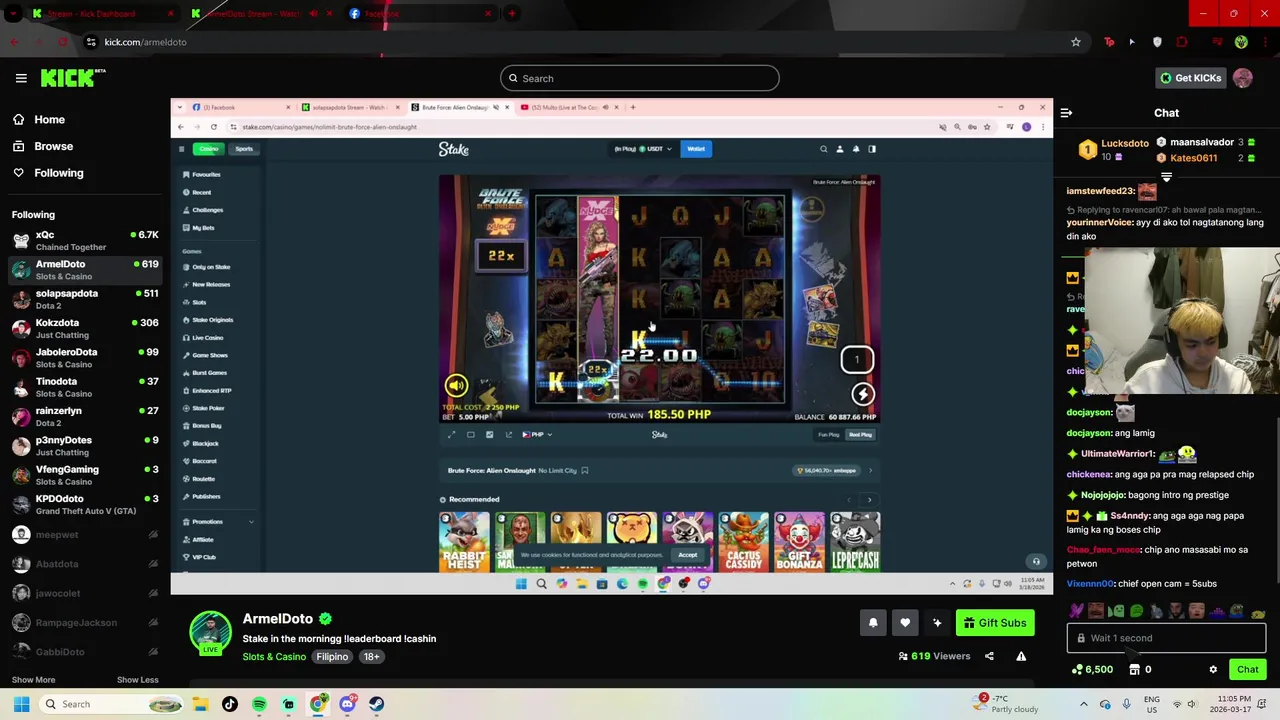Share the stream via the share icon
This screenshot has width=1280, height=720.
click(989, 656)
